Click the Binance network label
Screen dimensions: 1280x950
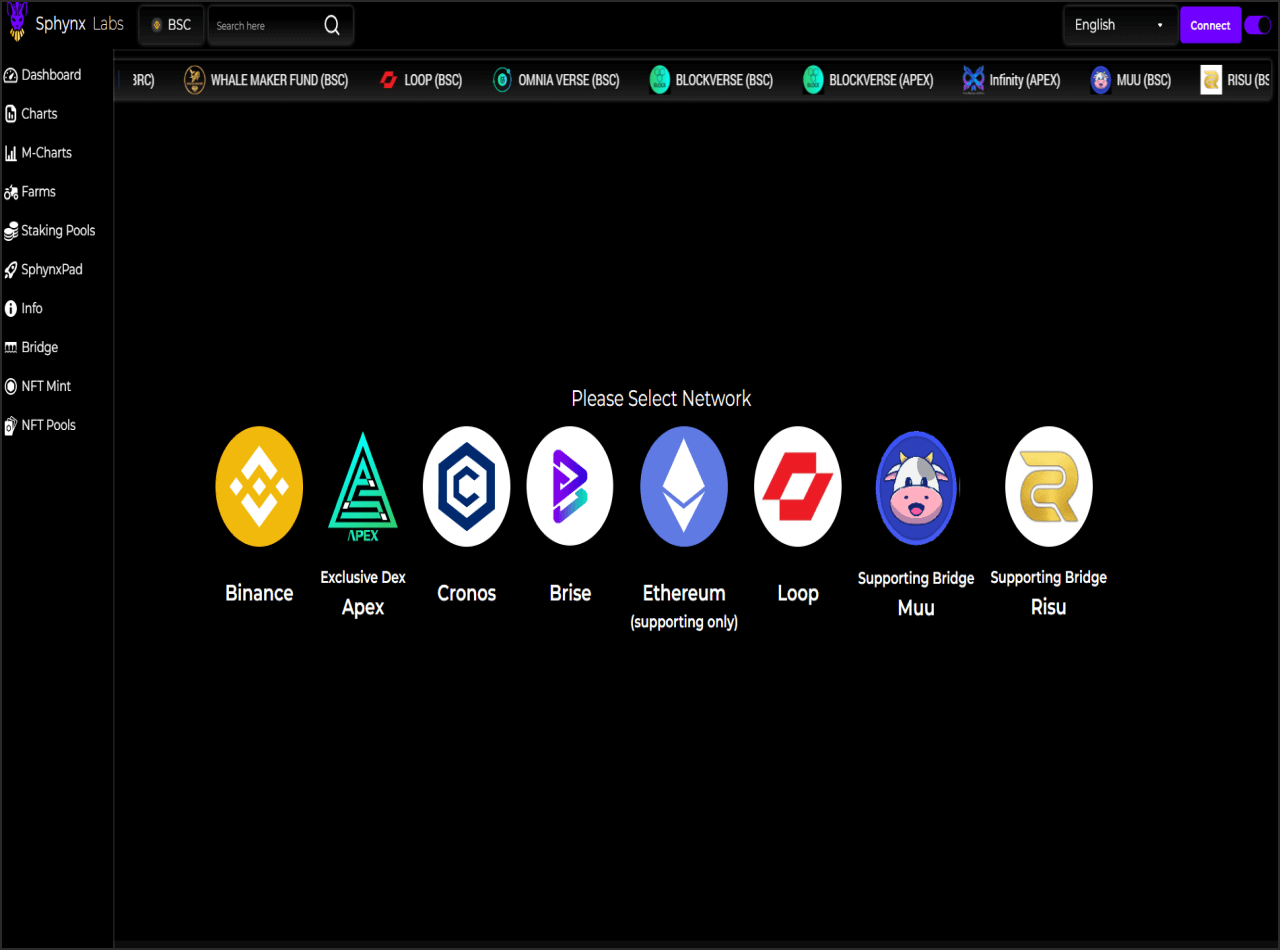(259, 593)
